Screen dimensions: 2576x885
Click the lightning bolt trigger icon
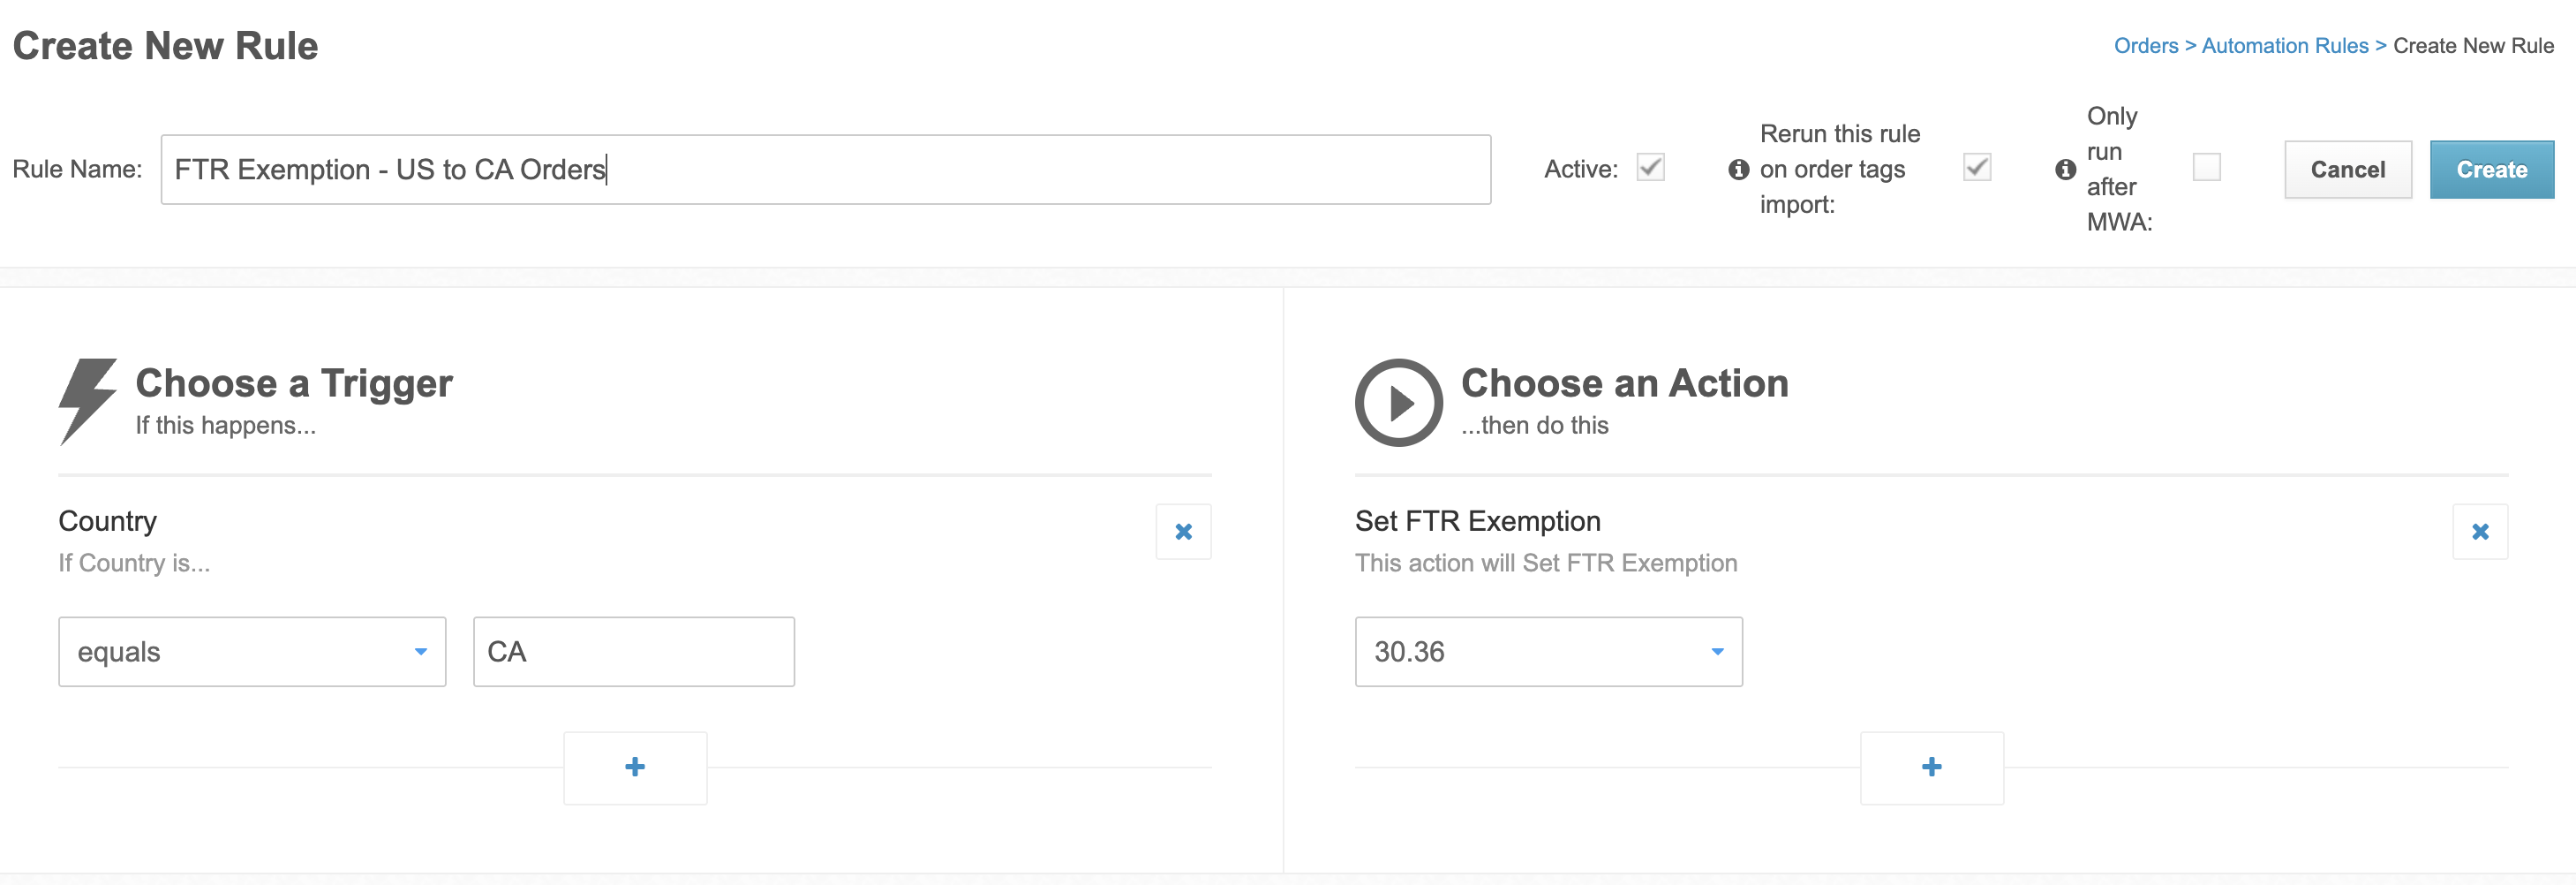(87, 400)
